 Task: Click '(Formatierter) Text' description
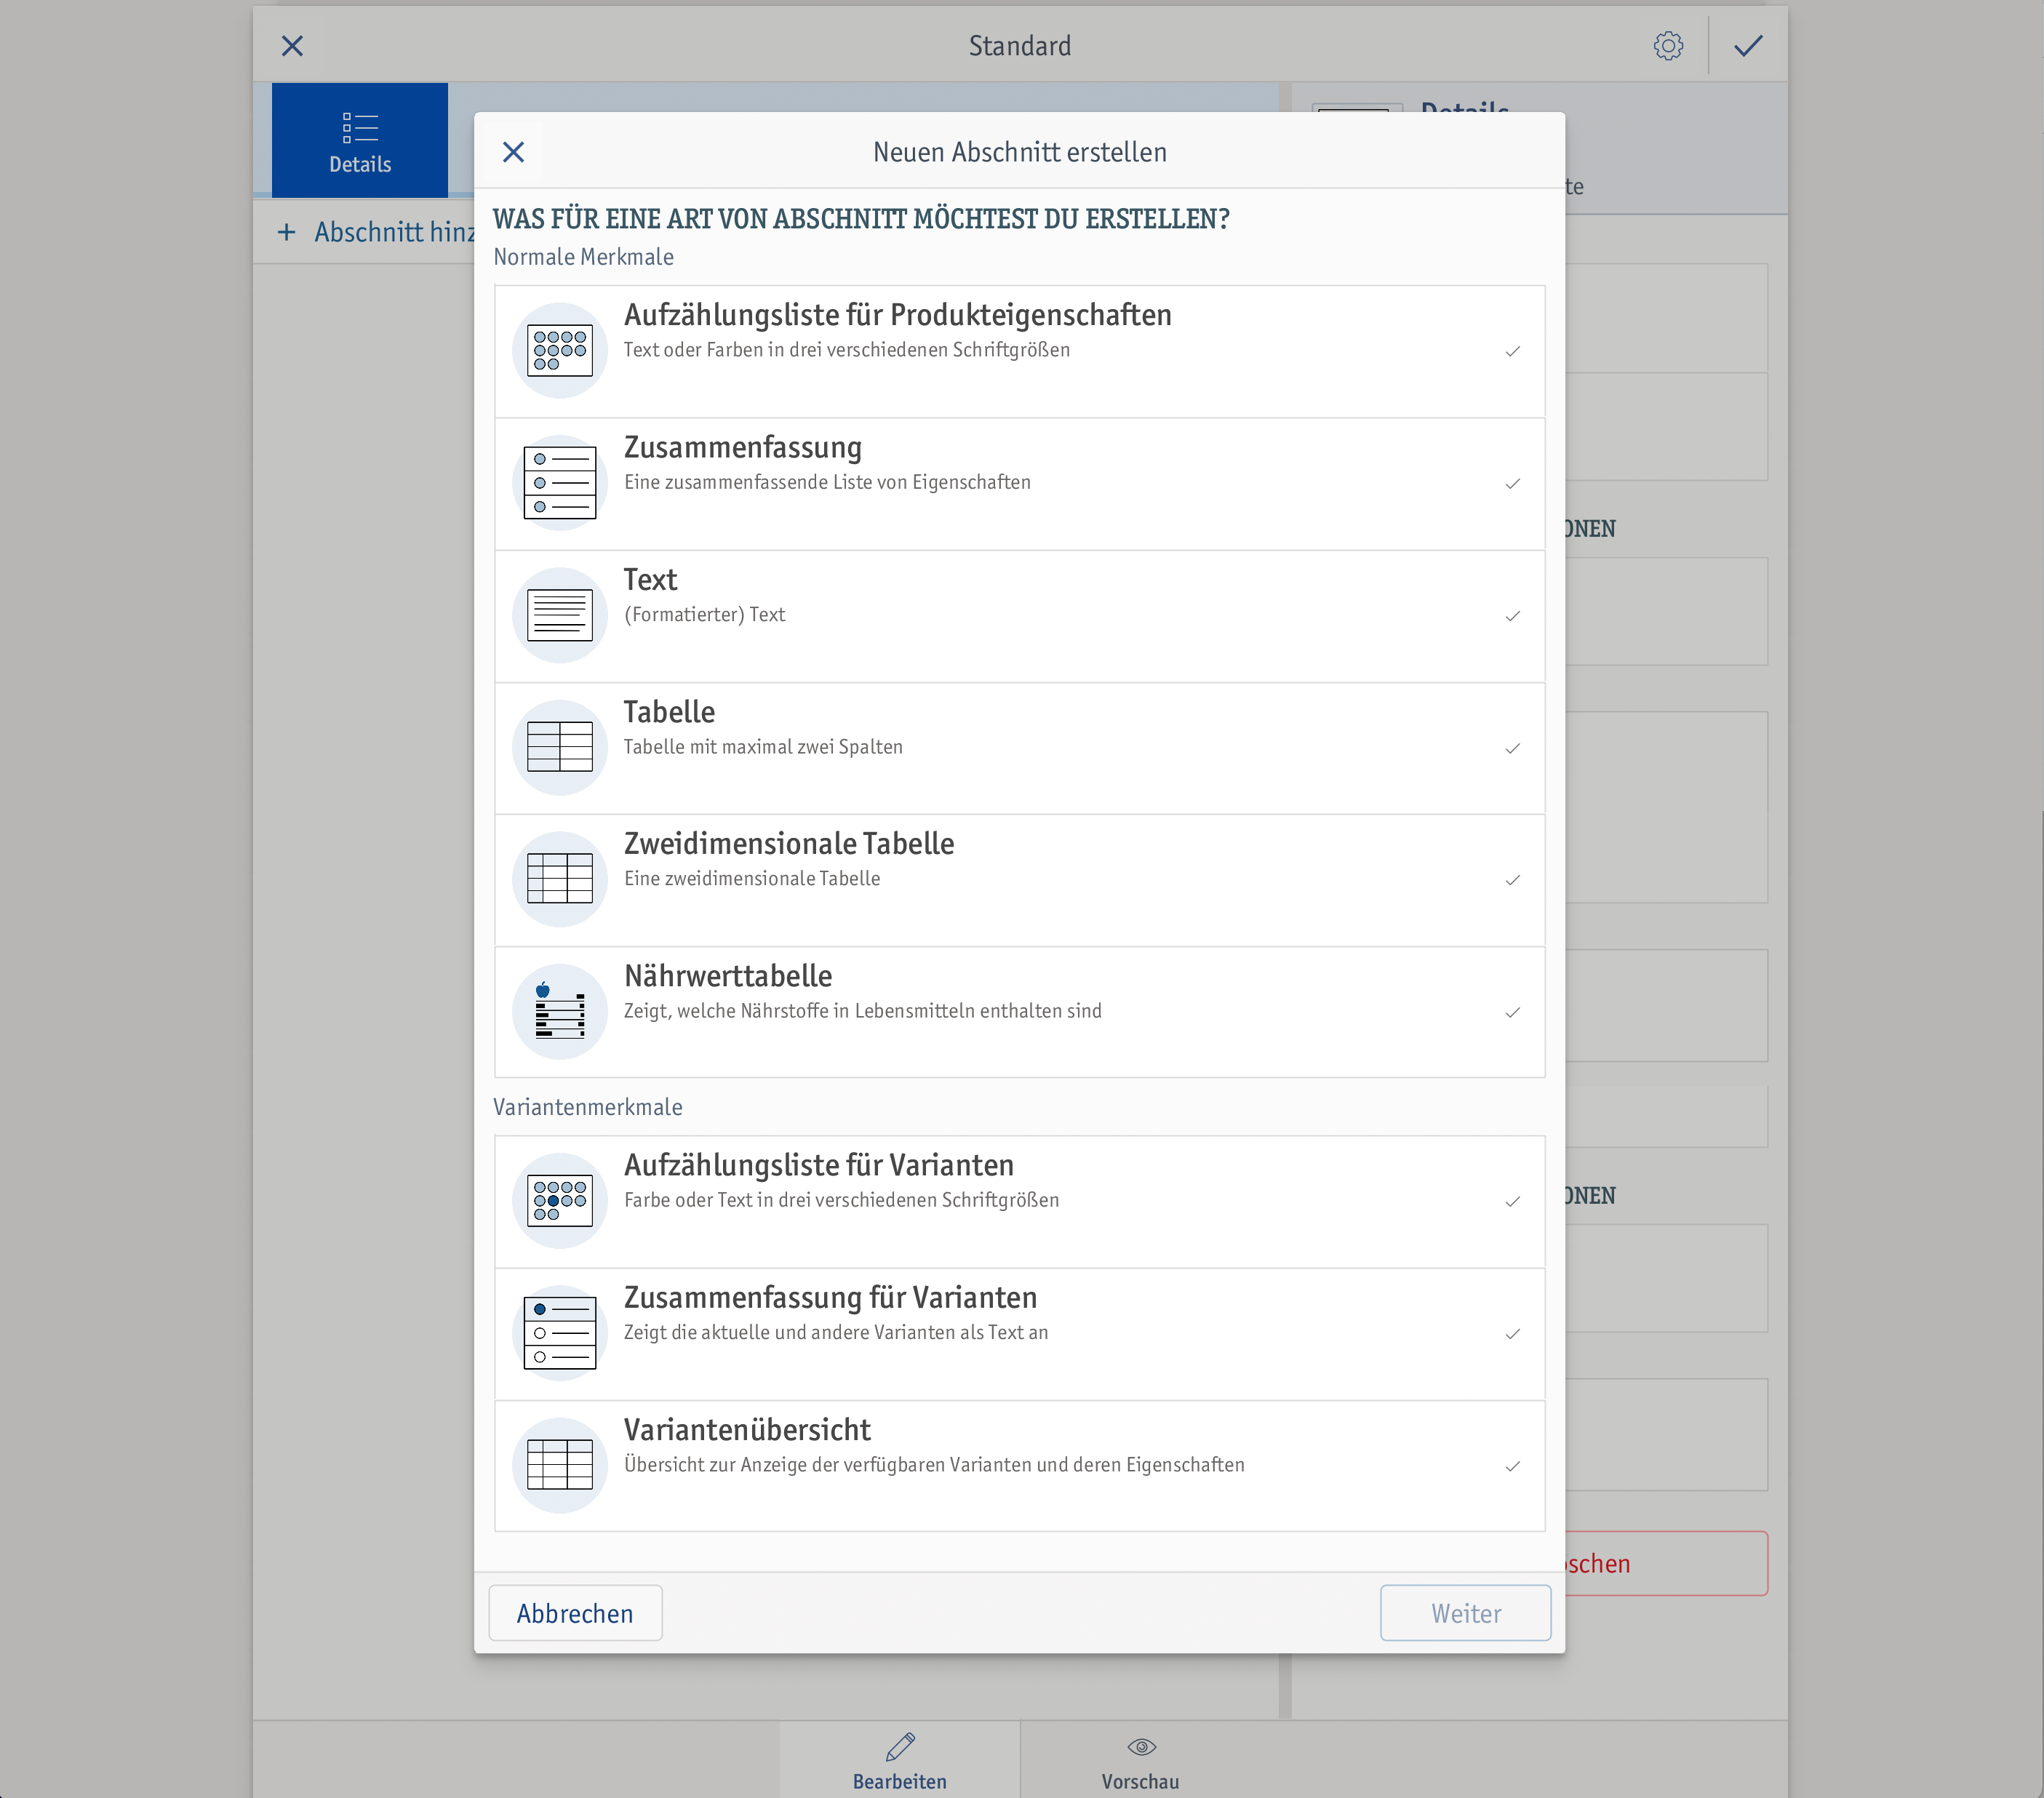point(705,614)
